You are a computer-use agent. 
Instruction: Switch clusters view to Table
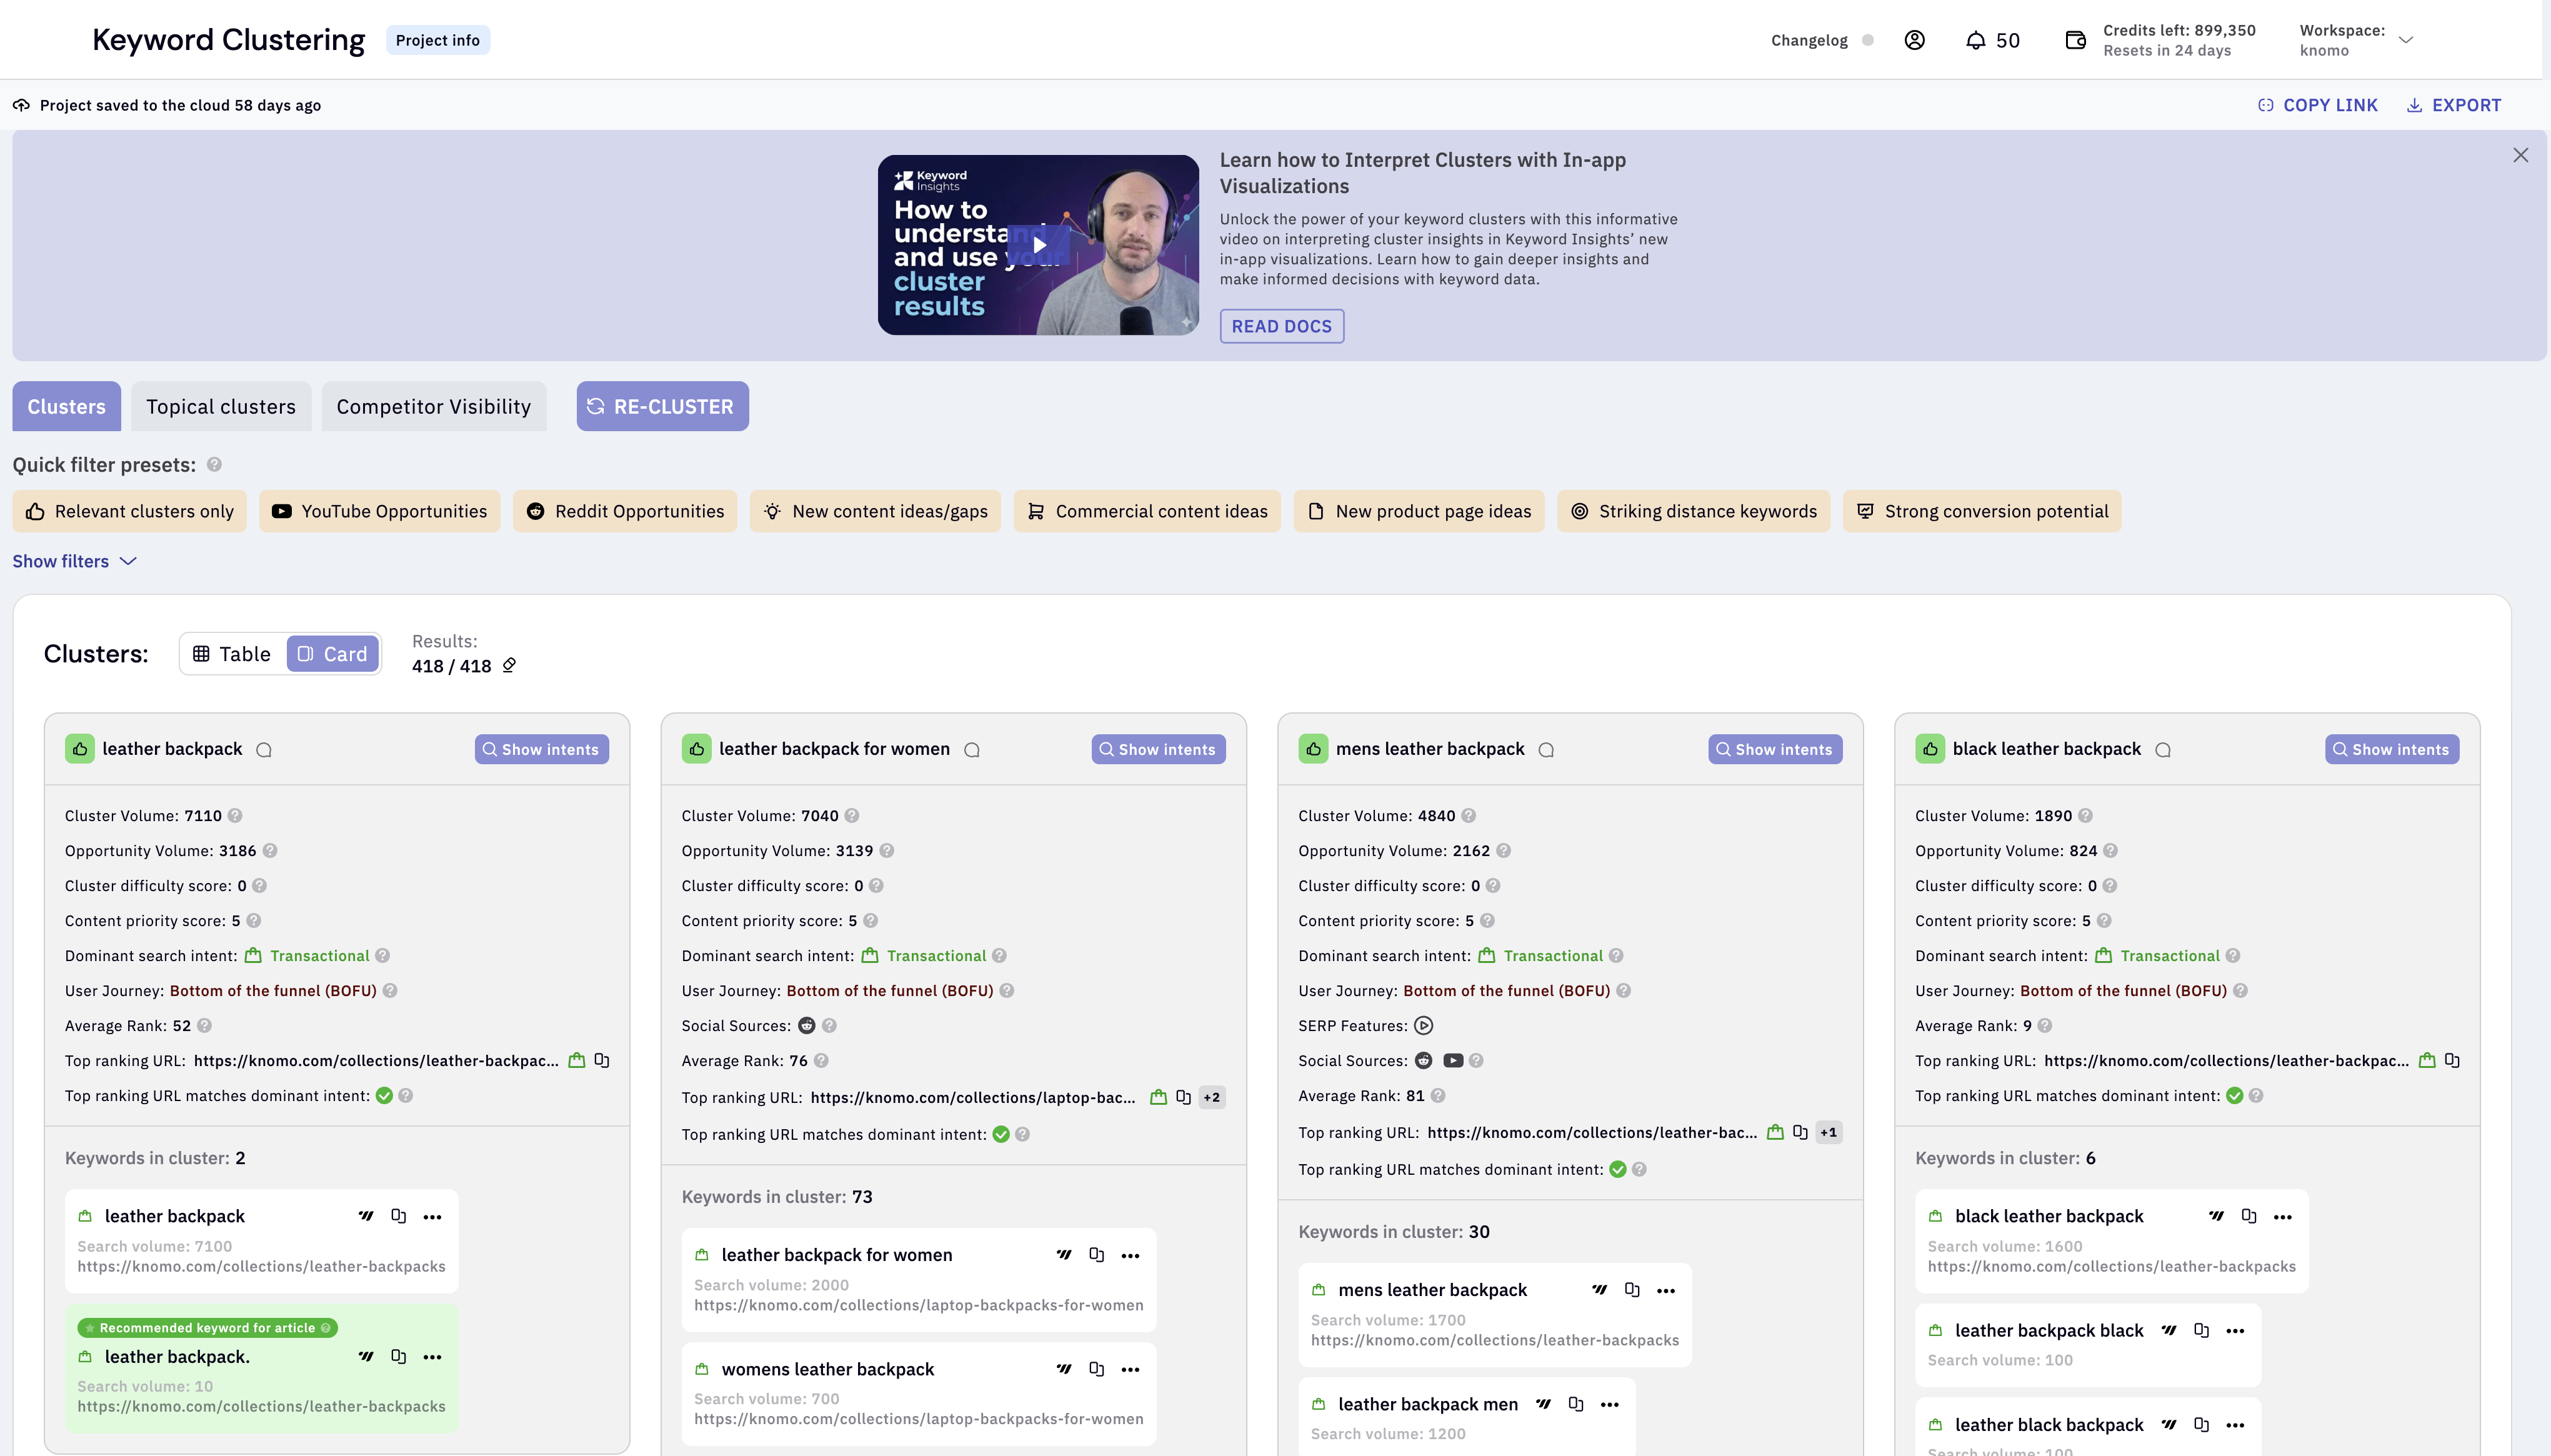(232, 654)
